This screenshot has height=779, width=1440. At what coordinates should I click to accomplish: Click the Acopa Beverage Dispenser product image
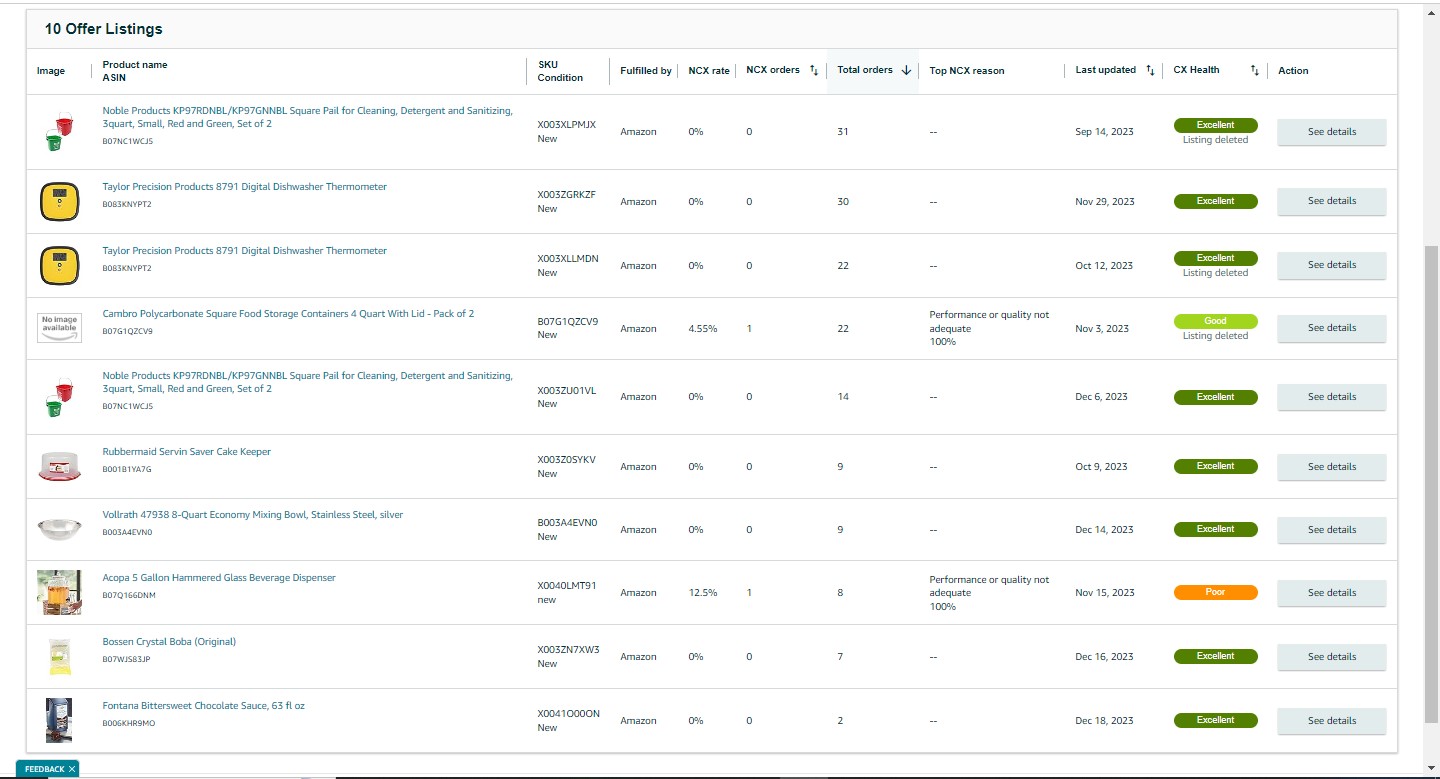point(59,592)
